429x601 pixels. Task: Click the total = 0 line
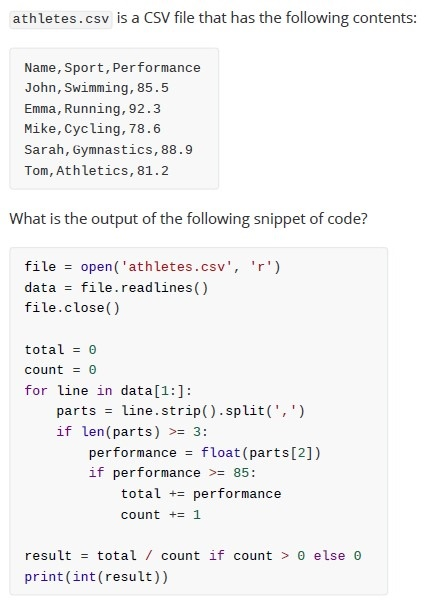point(60,350)
